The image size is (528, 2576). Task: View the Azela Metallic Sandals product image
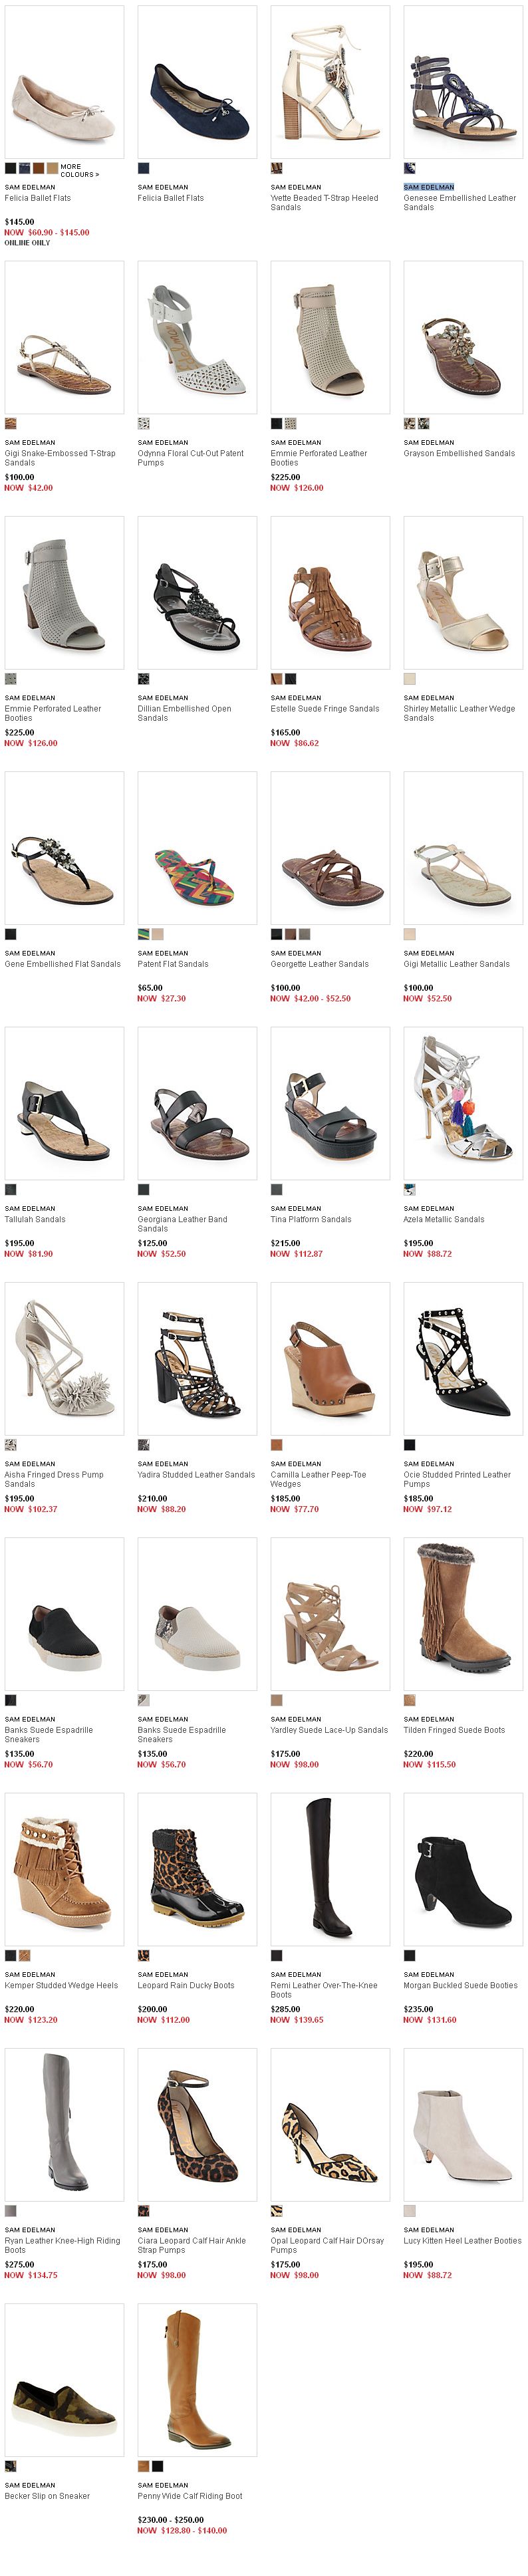tap(463, 1103)
